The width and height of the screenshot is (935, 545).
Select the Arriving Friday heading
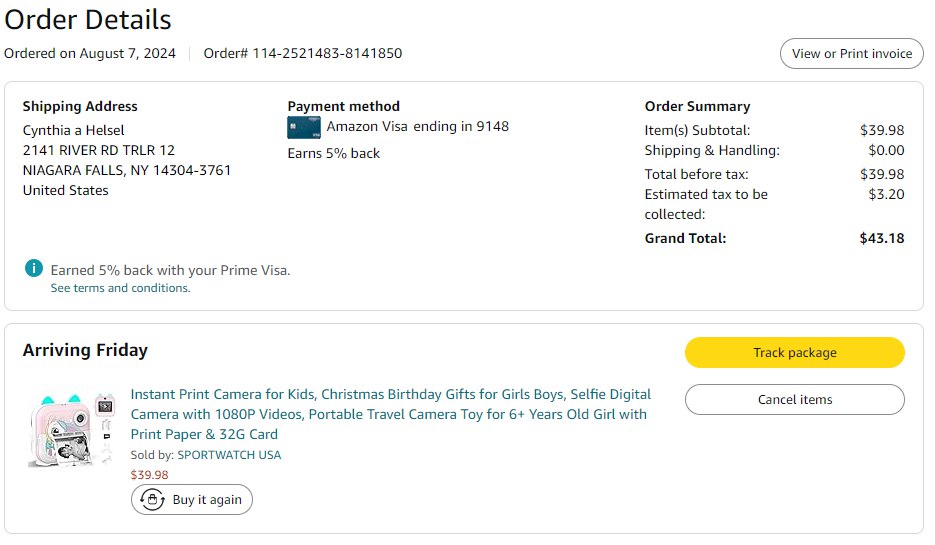85,350
